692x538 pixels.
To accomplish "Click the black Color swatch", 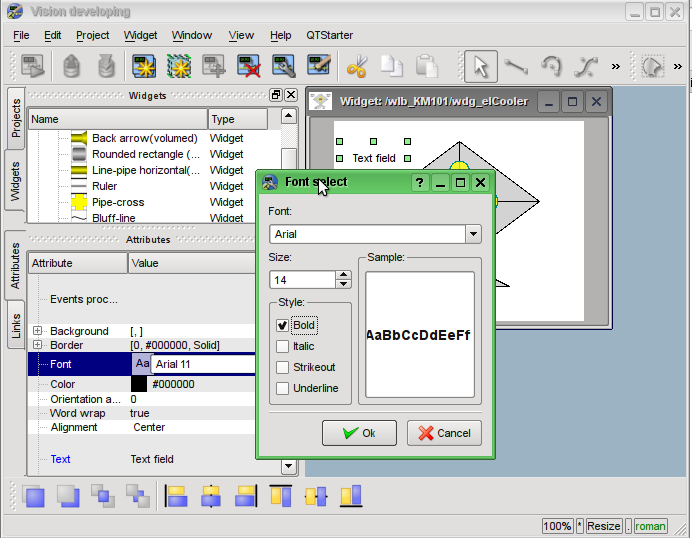I will (139, 384).
